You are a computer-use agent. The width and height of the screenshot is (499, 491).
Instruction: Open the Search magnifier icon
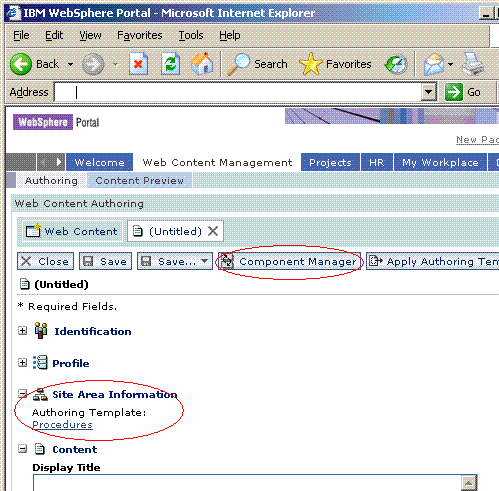pyautogui.click(x=238, y=64)
